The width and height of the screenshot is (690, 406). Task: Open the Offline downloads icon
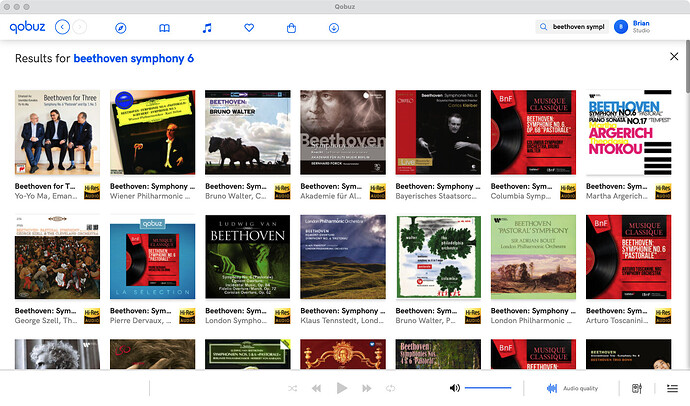coord(333,28)
